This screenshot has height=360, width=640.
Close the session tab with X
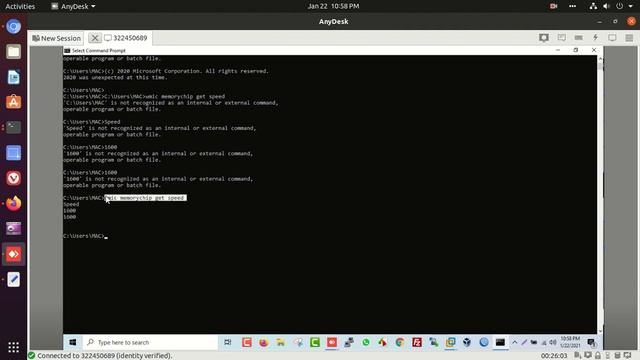[95, 38]
